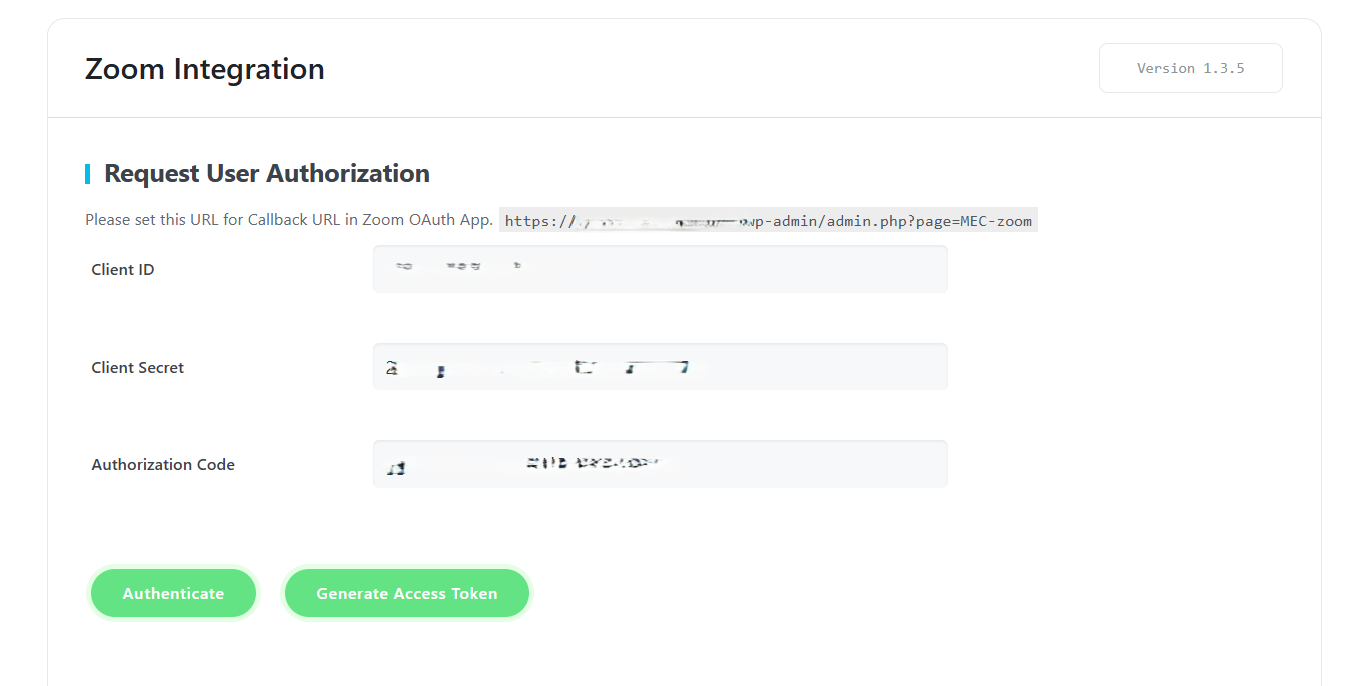The image size is (1365, 686).
Task: Select the Client Secret input field
Action: click(x=660, y=366)
